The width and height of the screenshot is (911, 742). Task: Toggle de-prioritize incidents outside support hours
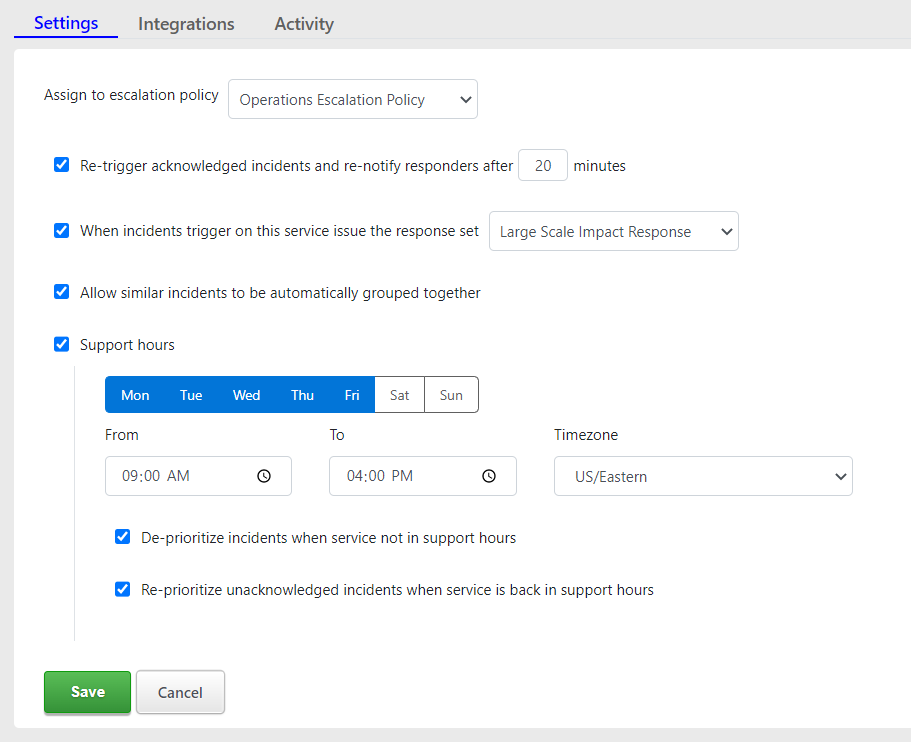click(x=123, y=537)
